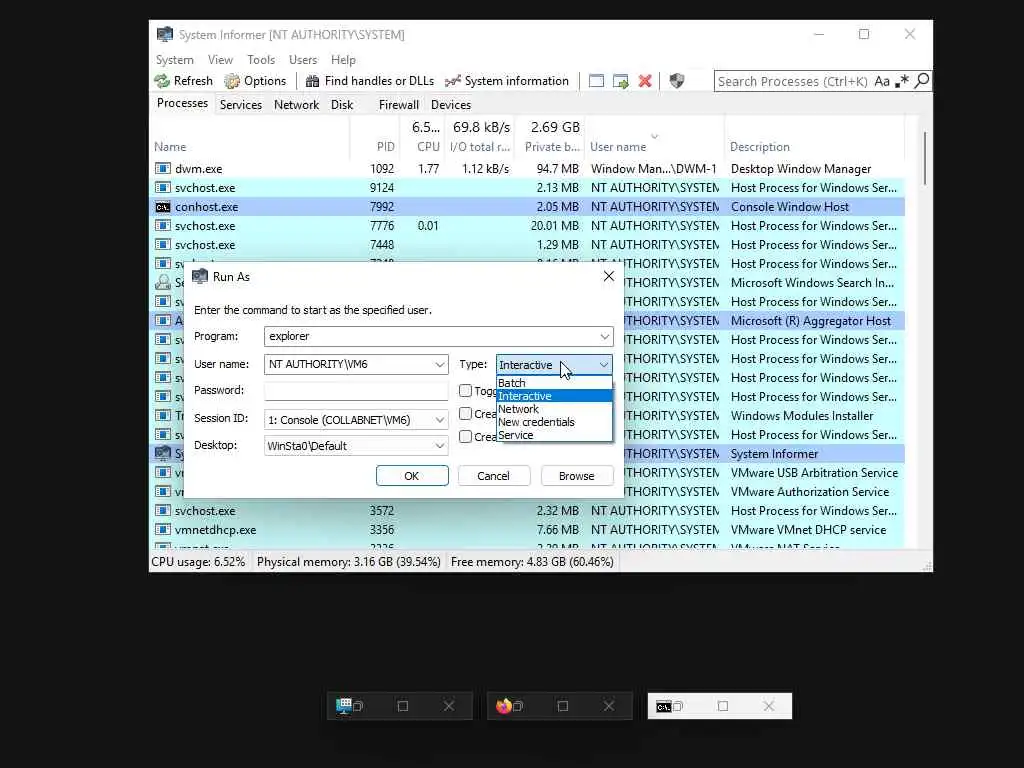Click the Run As dialog title icon
1024x768 pixels.
click(200, 277)
